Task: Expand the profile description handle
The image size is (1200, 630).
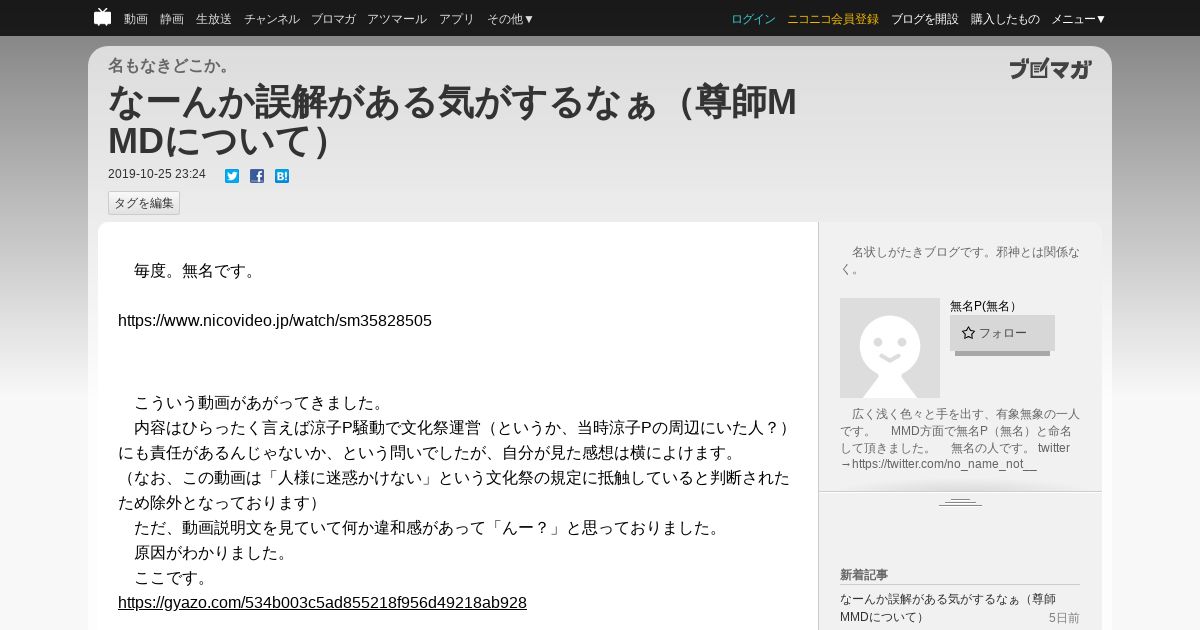Action: click(960, 502)
